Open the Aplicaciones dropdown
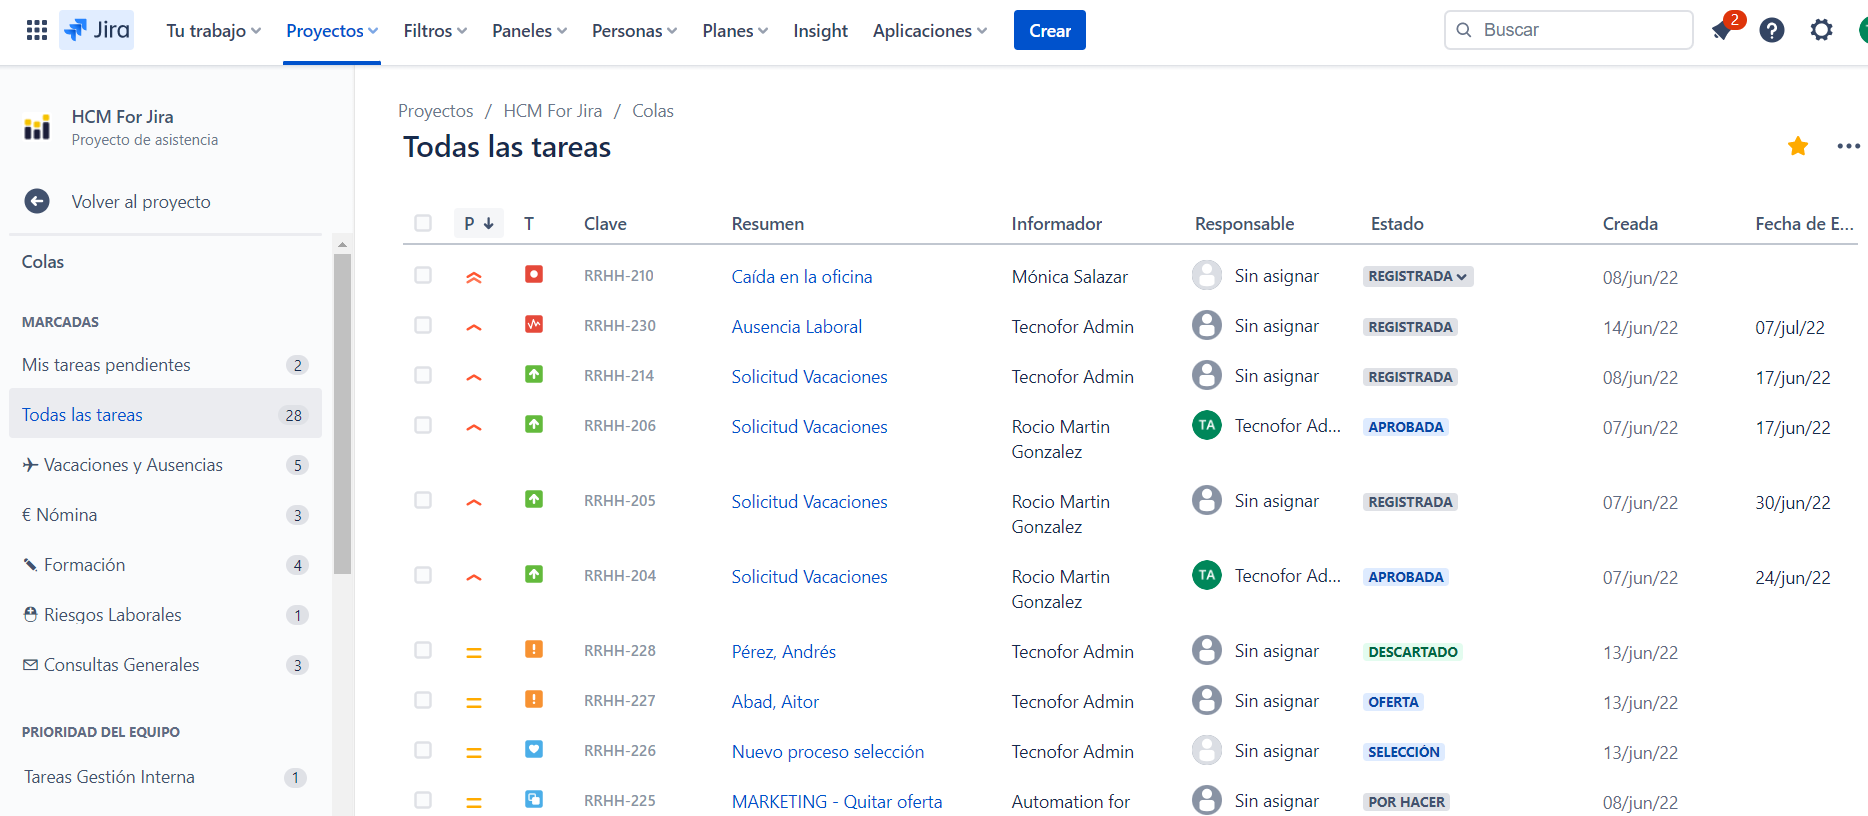The width and height of the screenshot is (1868, 816). click(x=930, y=31)
